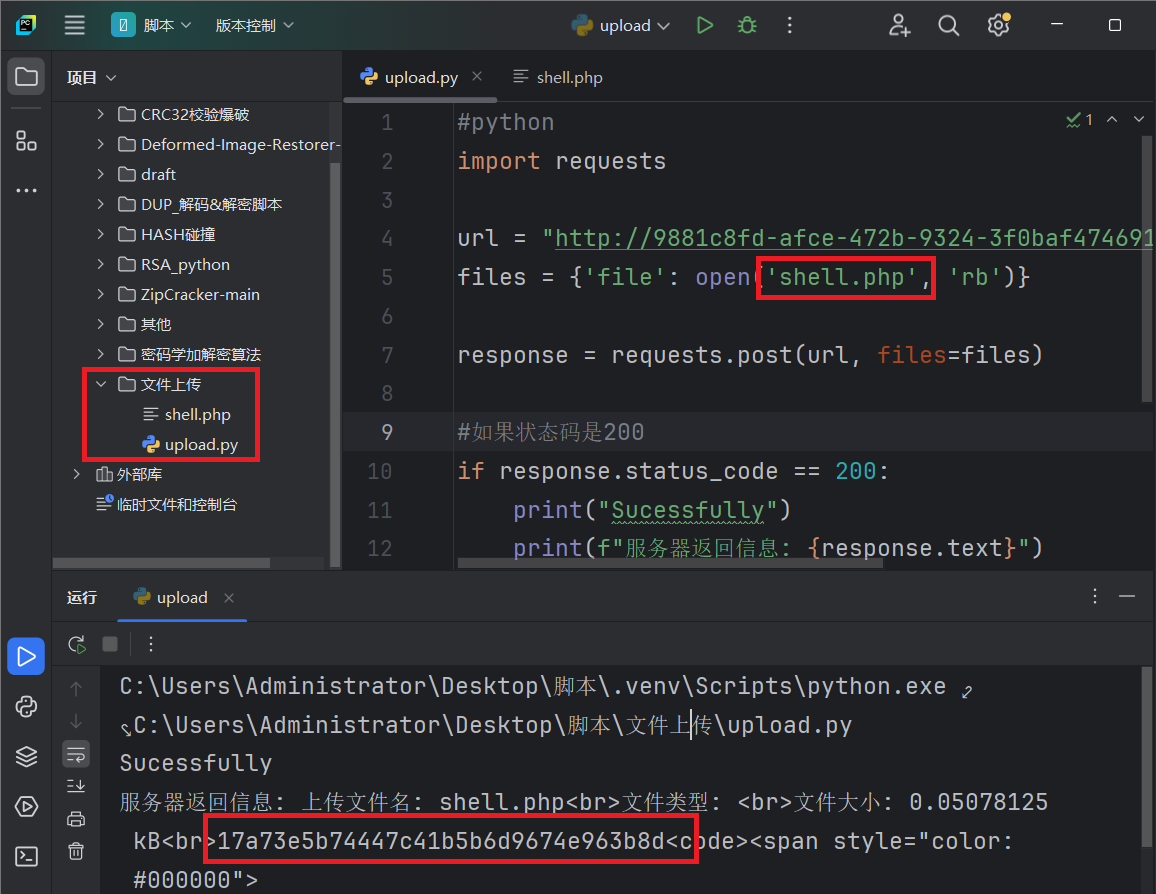
Task: Go to previous highlighted problem arrow
Action: click(x=1112, y=119)
